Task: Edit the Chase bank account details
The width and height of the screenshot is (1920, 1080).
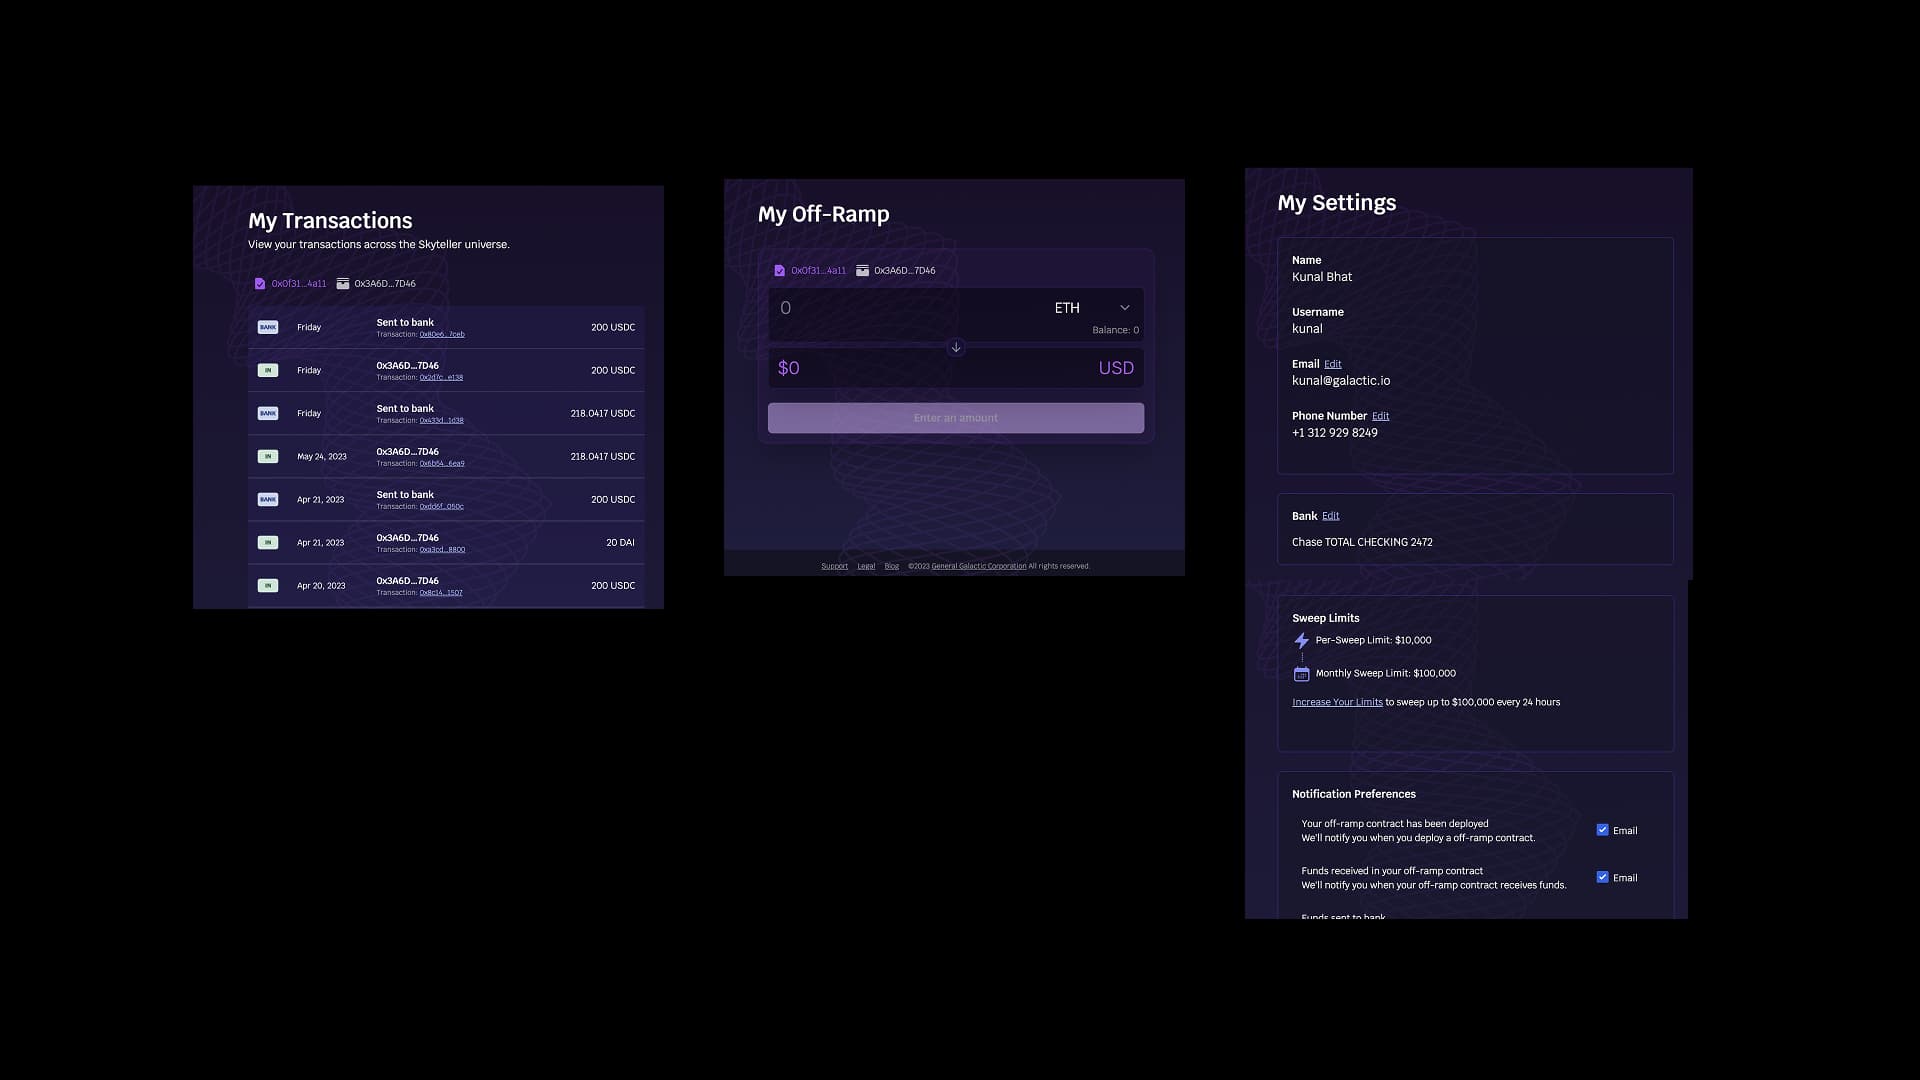Action: pos(1330,515)
